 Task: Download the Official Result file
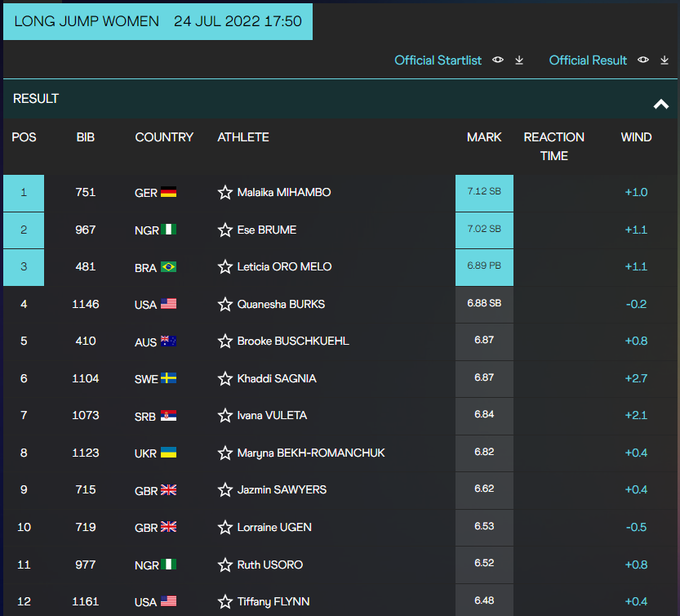[665, 61]
